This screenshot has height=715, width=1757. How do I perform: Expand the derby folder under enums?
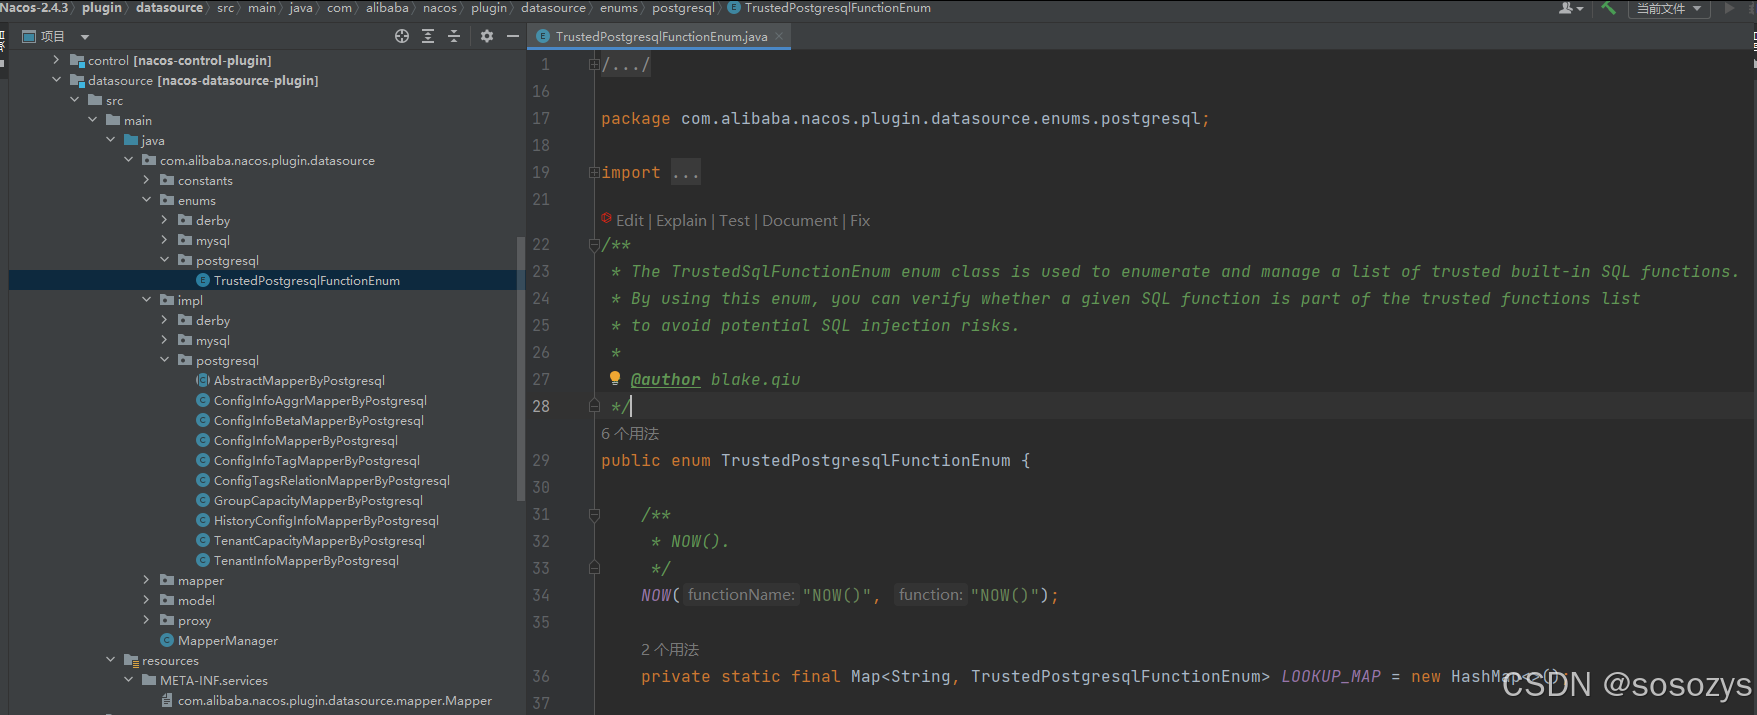164,220
